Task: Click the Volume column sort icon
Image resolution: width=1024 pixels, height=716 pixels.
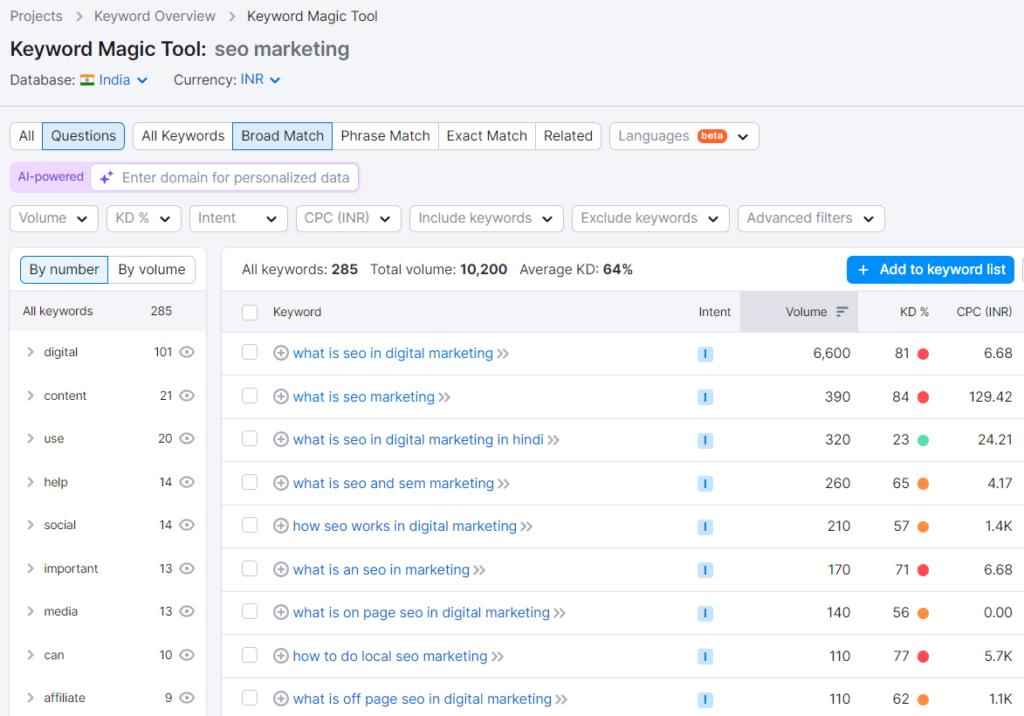Action: [x=842, y=312]
